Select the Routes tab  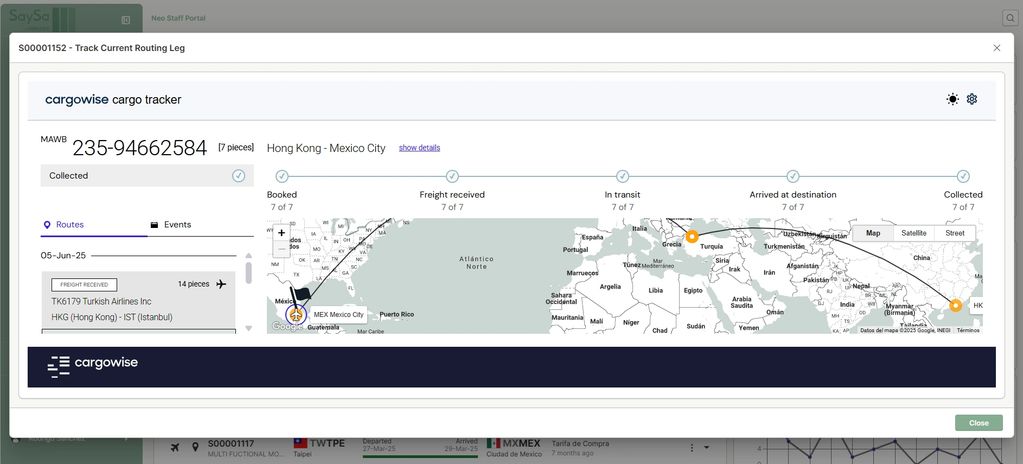69,225
